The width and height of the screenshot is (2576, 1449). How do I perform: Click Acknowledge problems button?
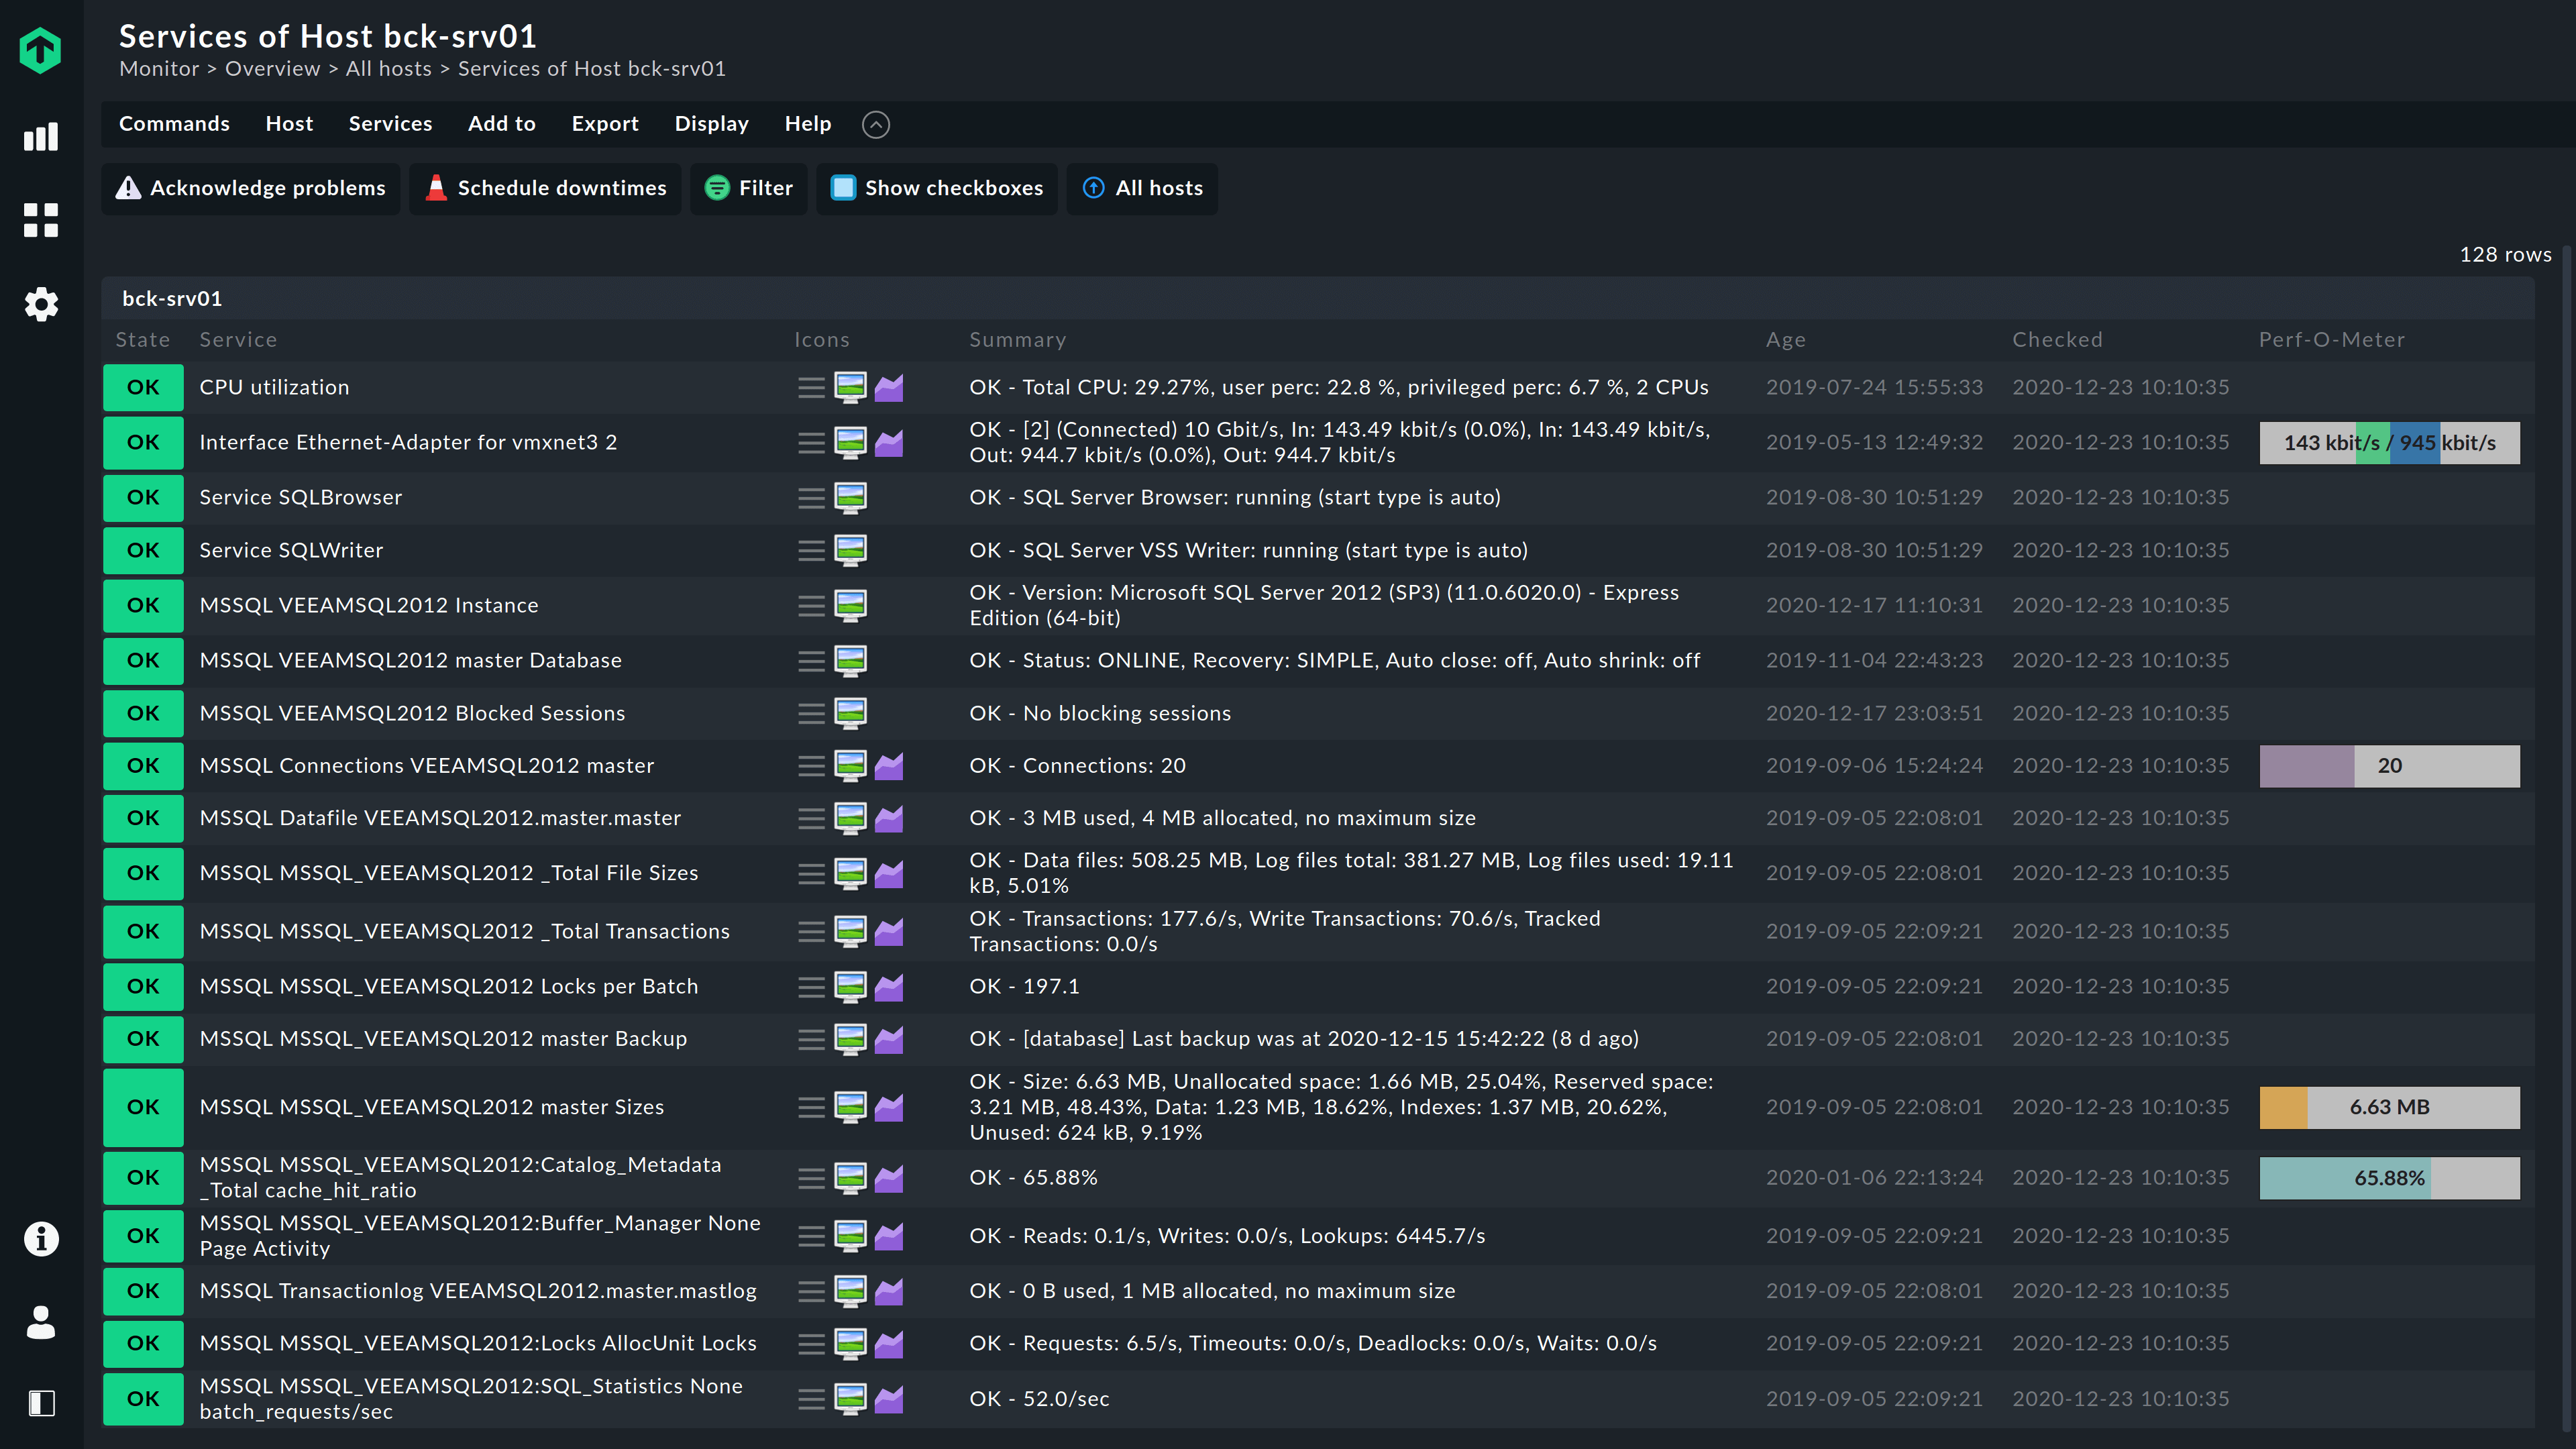pyautogui.click(x=251, y=188)
